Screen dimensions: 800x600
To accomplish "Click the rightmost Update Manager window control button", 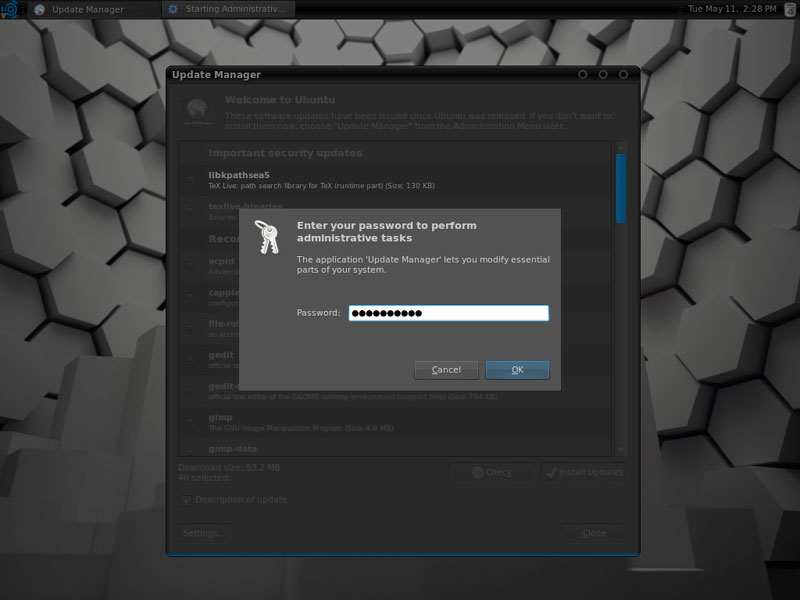I will pos(623,74).
